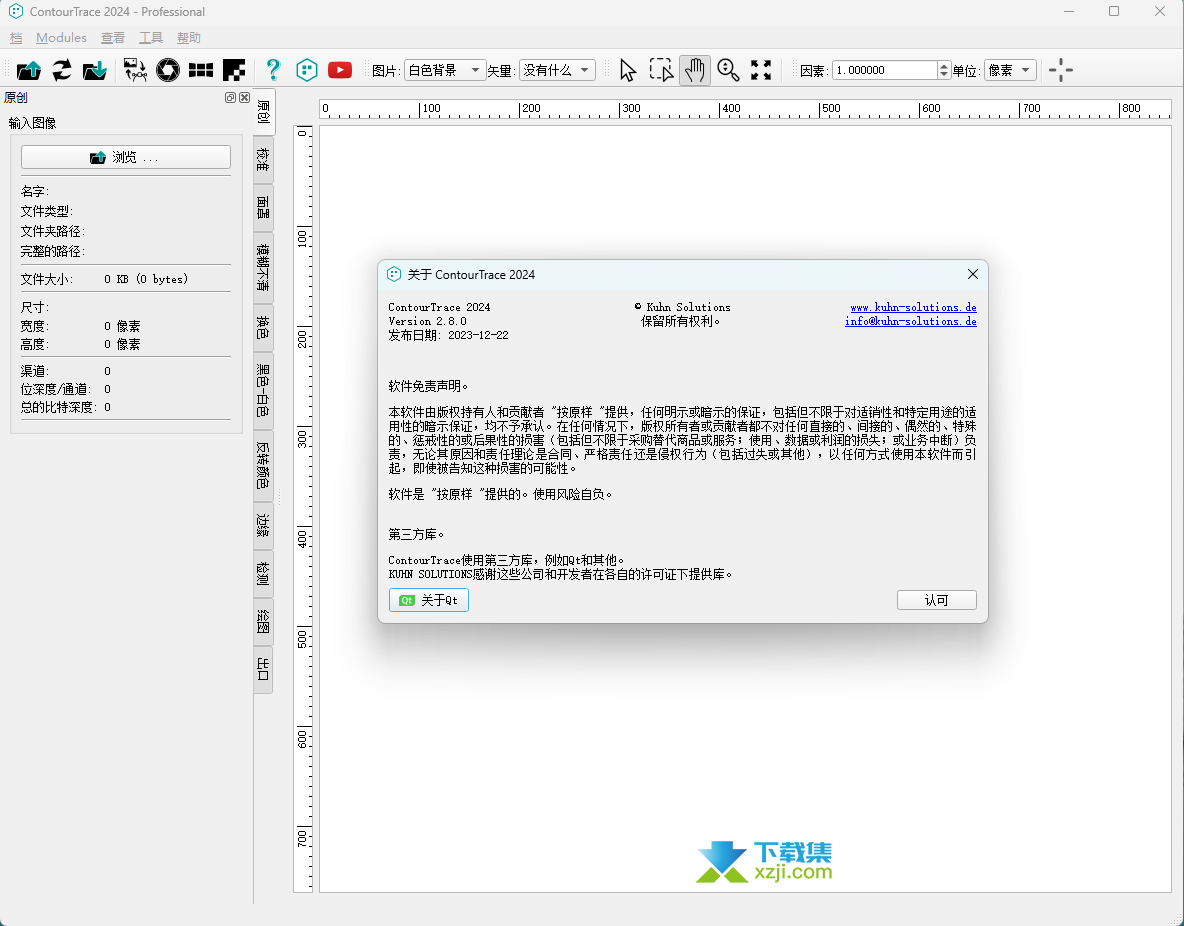Screen dimensions: 1184x926
Task: Open the 单位 units dropdown
Action: tap(1010, 70)
